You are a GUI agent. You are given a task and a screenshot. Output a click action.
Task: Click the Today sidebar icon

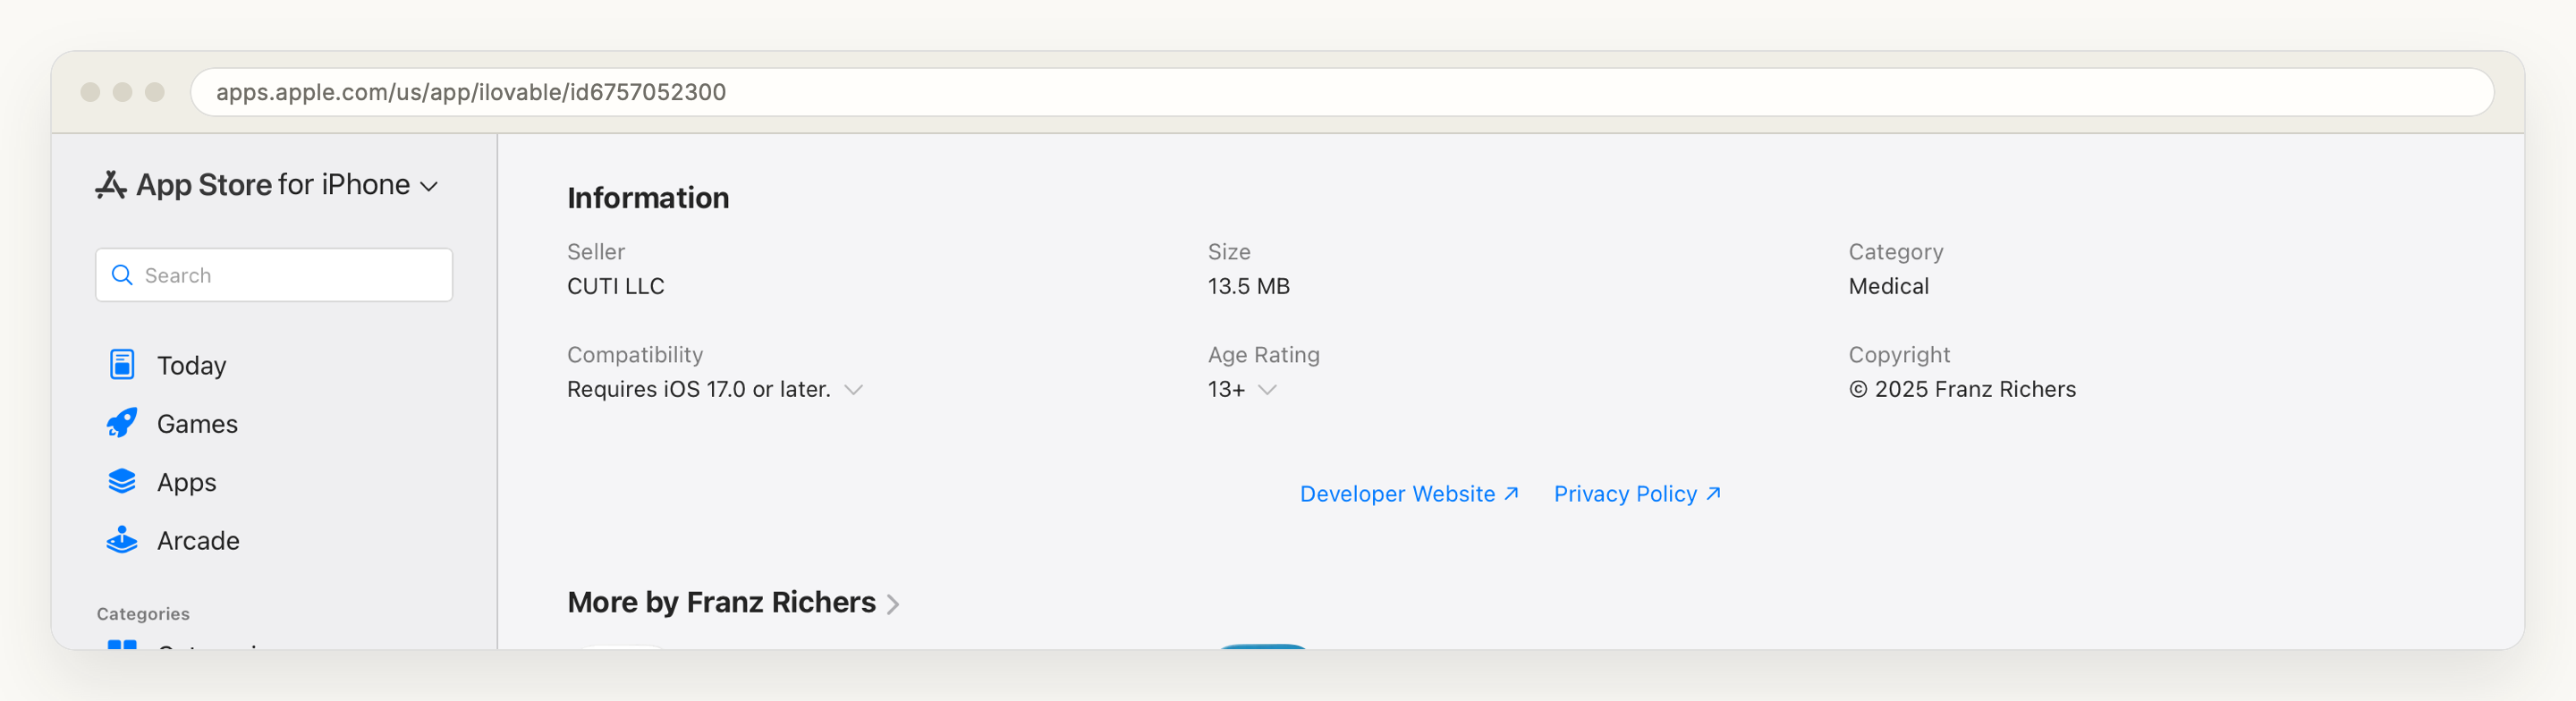click(x=122, y=365)
